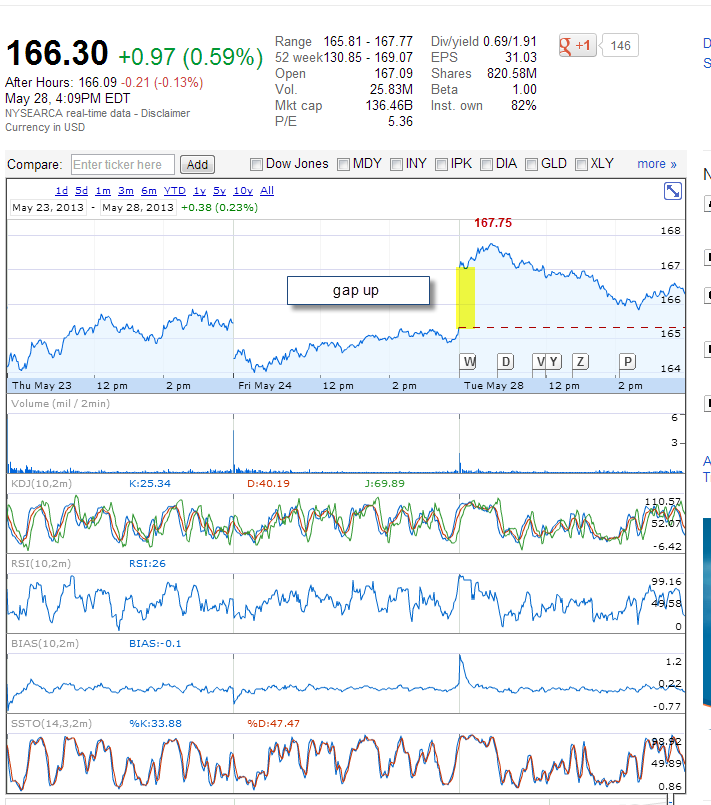
Task: Click the D:40.19 reading
Action: click(268, 484)
